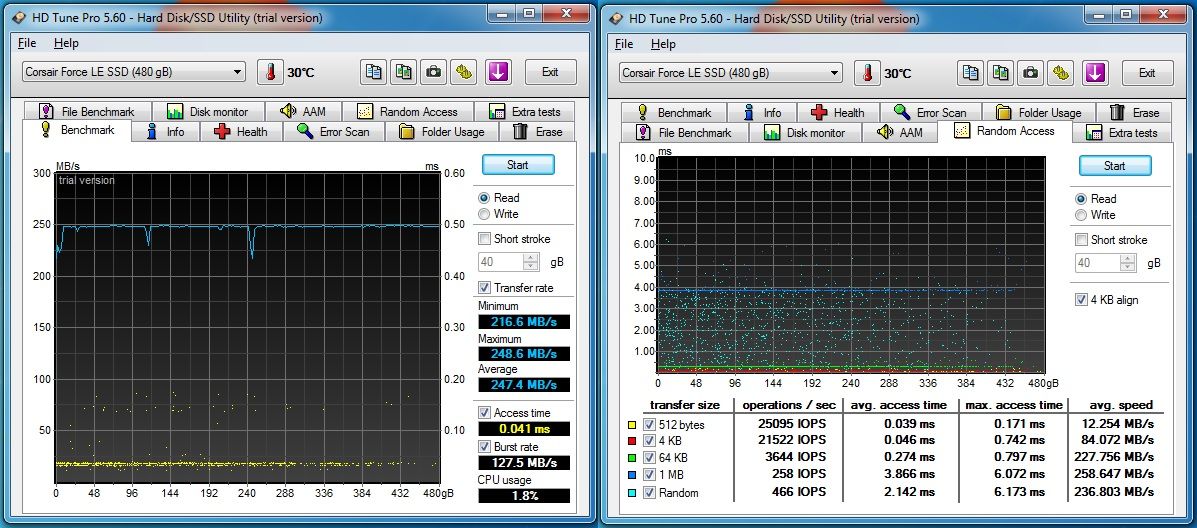
Task: Click the thermometer temperature icon in the Random Access window
Action: (x=870, y=73)
